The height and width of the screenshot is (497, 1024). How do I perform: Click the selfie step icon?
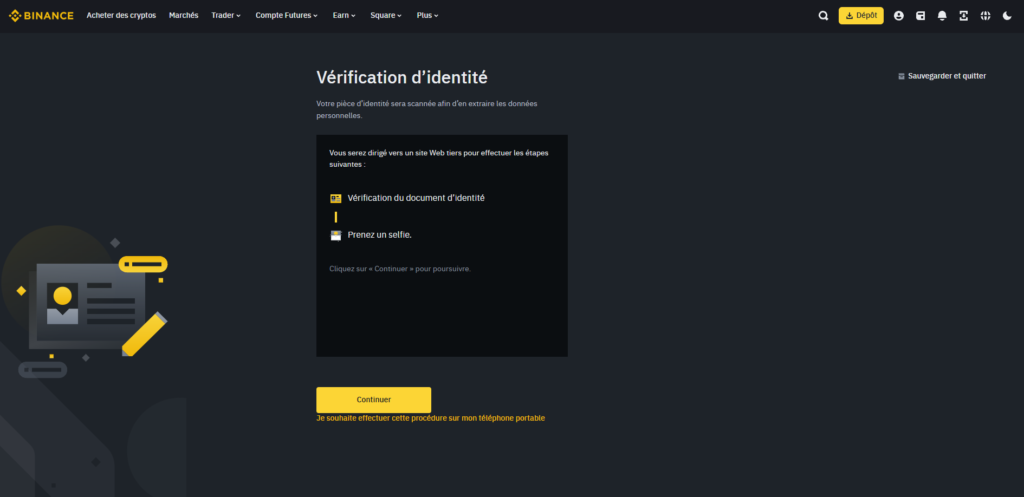336,235
